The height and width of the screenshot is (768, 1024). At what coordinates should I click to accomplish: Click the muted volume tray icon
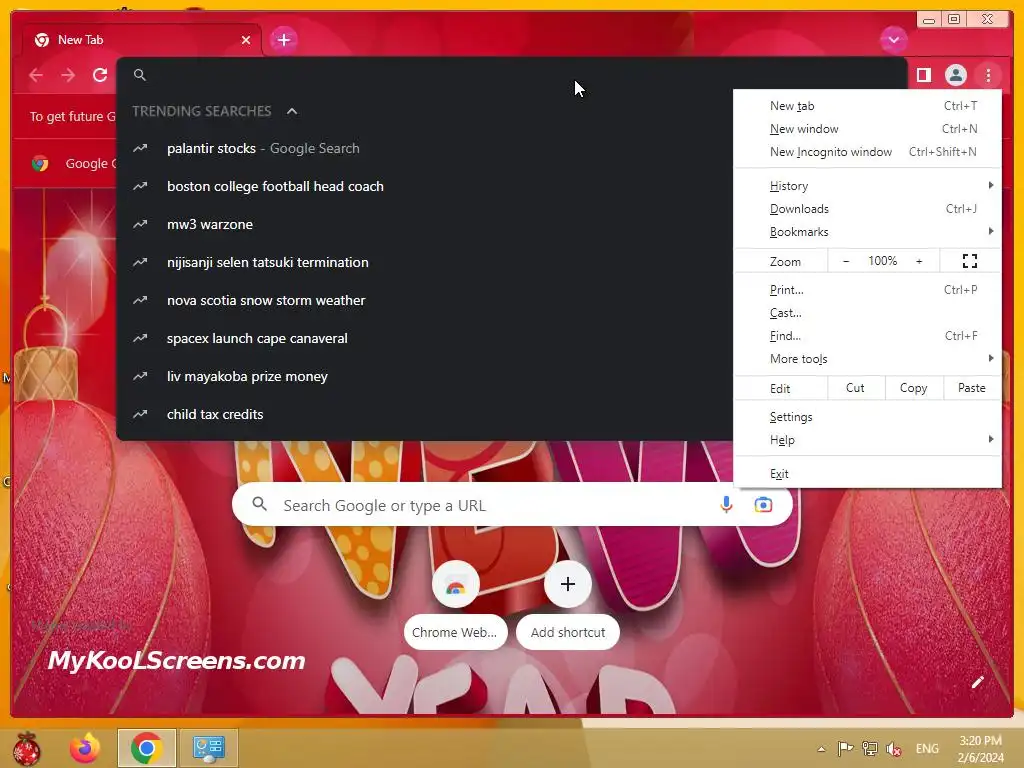tap(893, 749)
